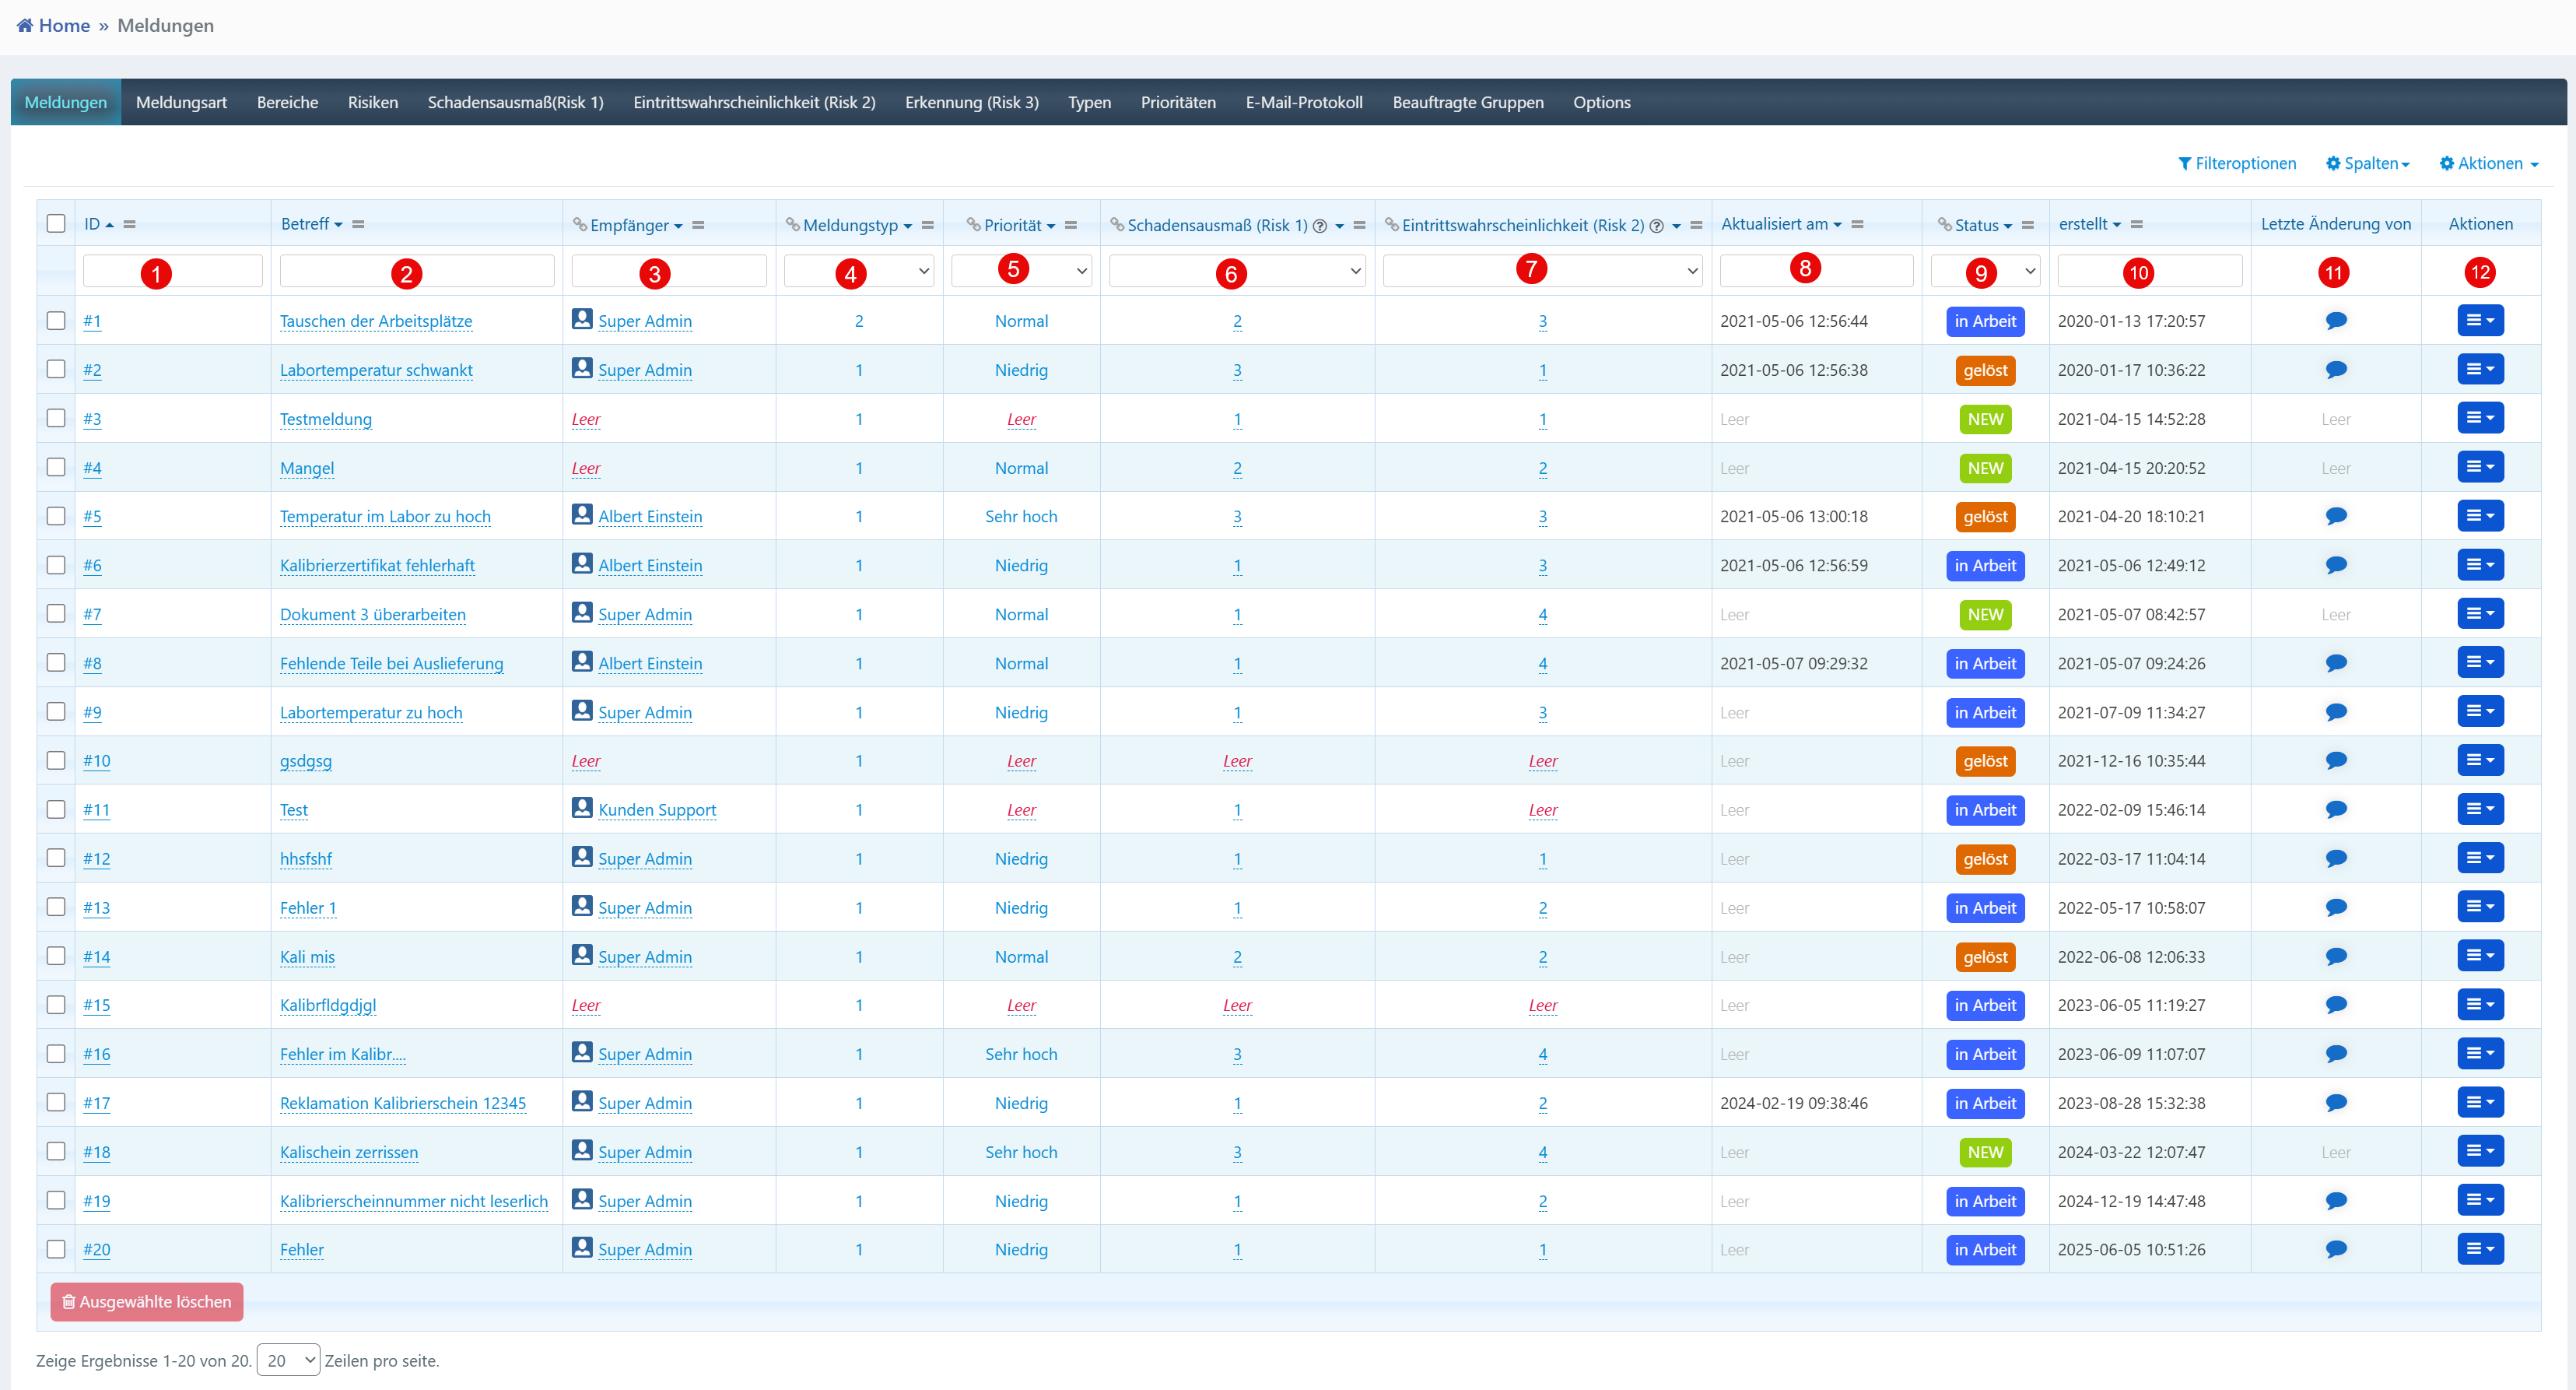This screenshot has width=2576, height=1390.
Task: Click the Home icon in breadcrumb
Action: point(25,25)
